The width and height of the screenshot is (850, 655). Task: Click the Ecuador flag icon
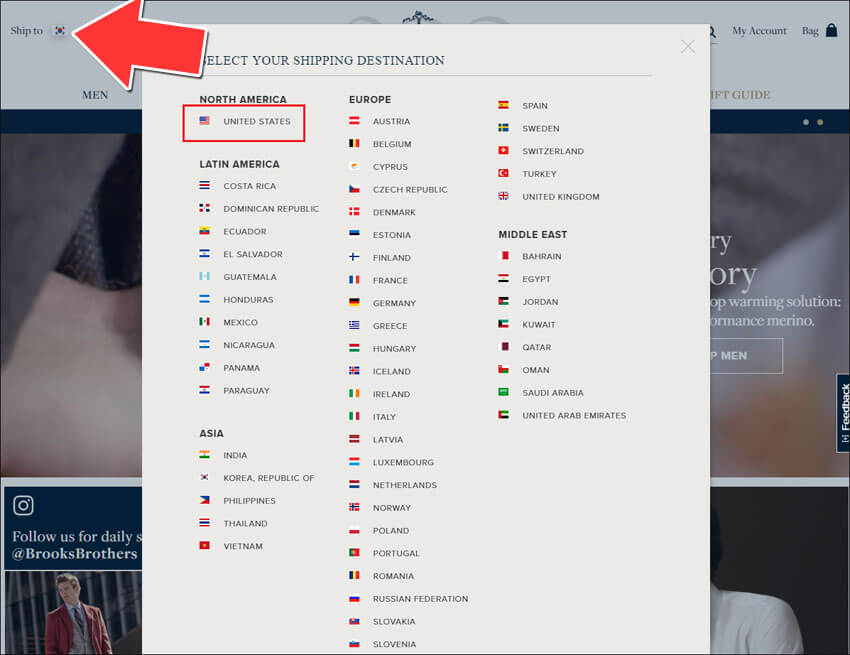tap(204, 231)
